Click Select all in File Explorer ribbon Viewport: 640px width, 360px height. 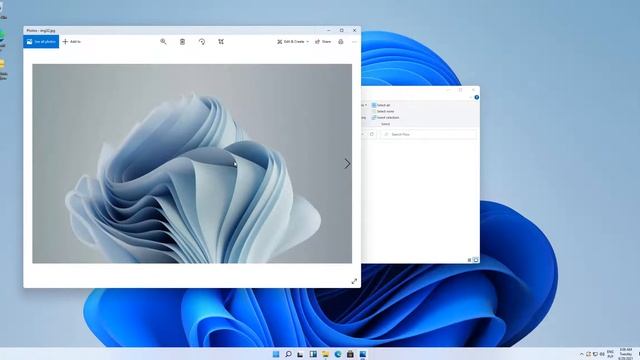click(381, 105)
